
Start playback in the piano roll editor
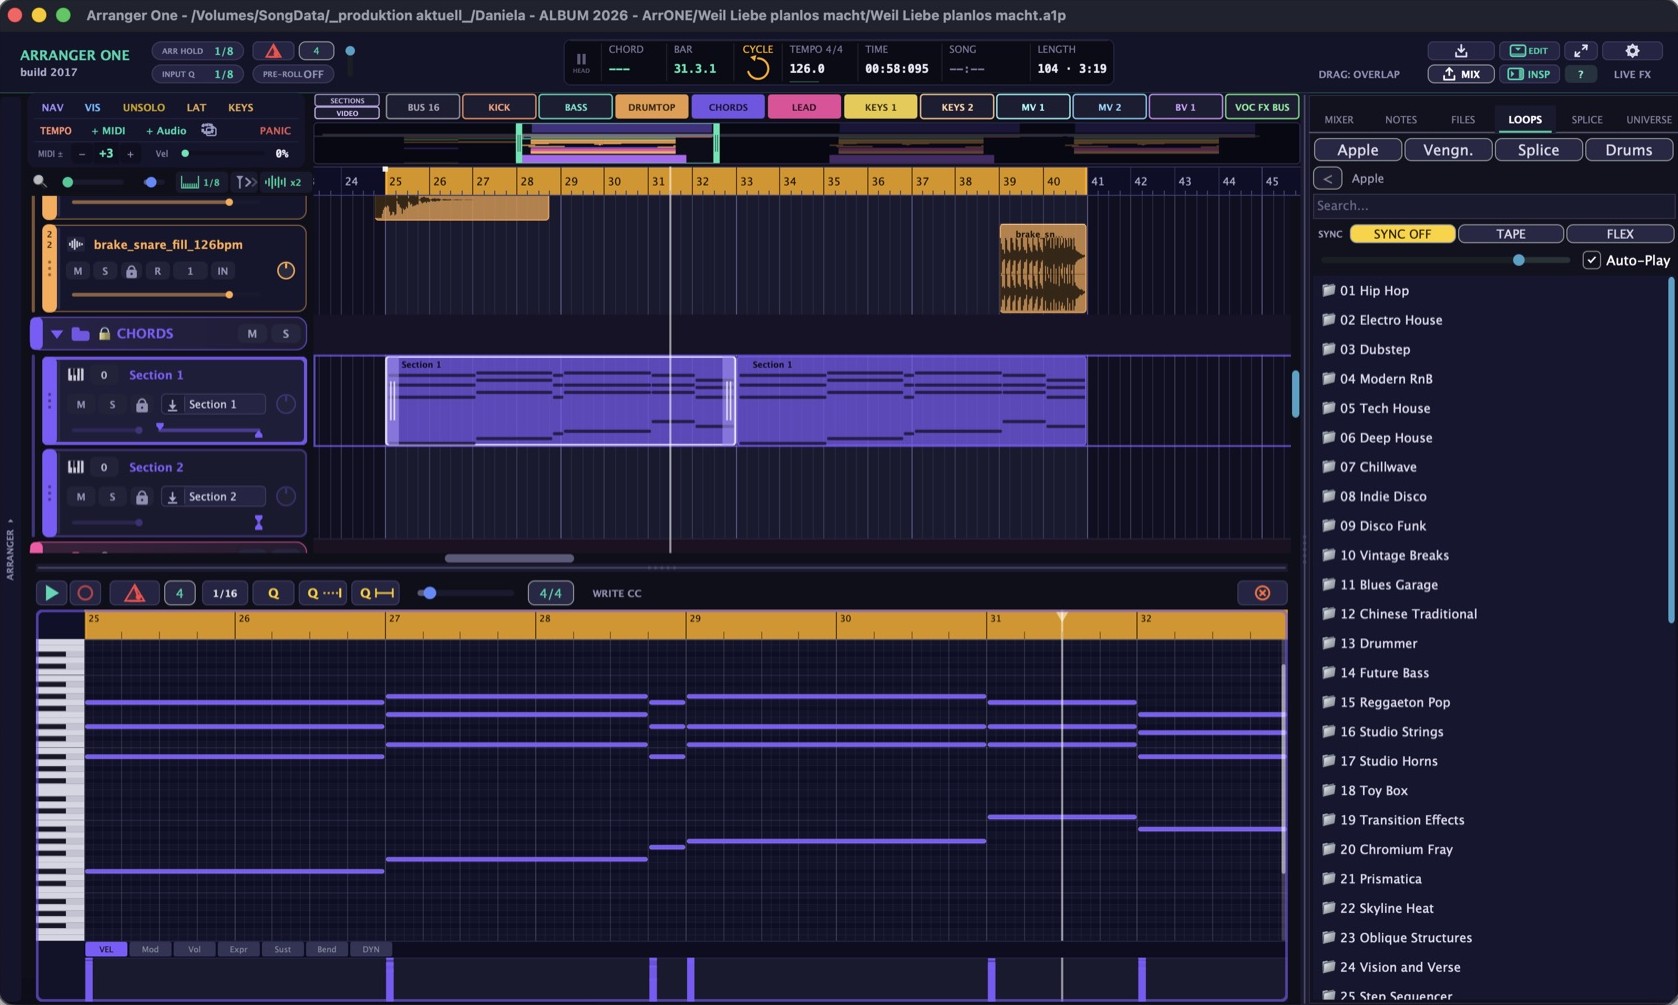[x=51, y=593]
